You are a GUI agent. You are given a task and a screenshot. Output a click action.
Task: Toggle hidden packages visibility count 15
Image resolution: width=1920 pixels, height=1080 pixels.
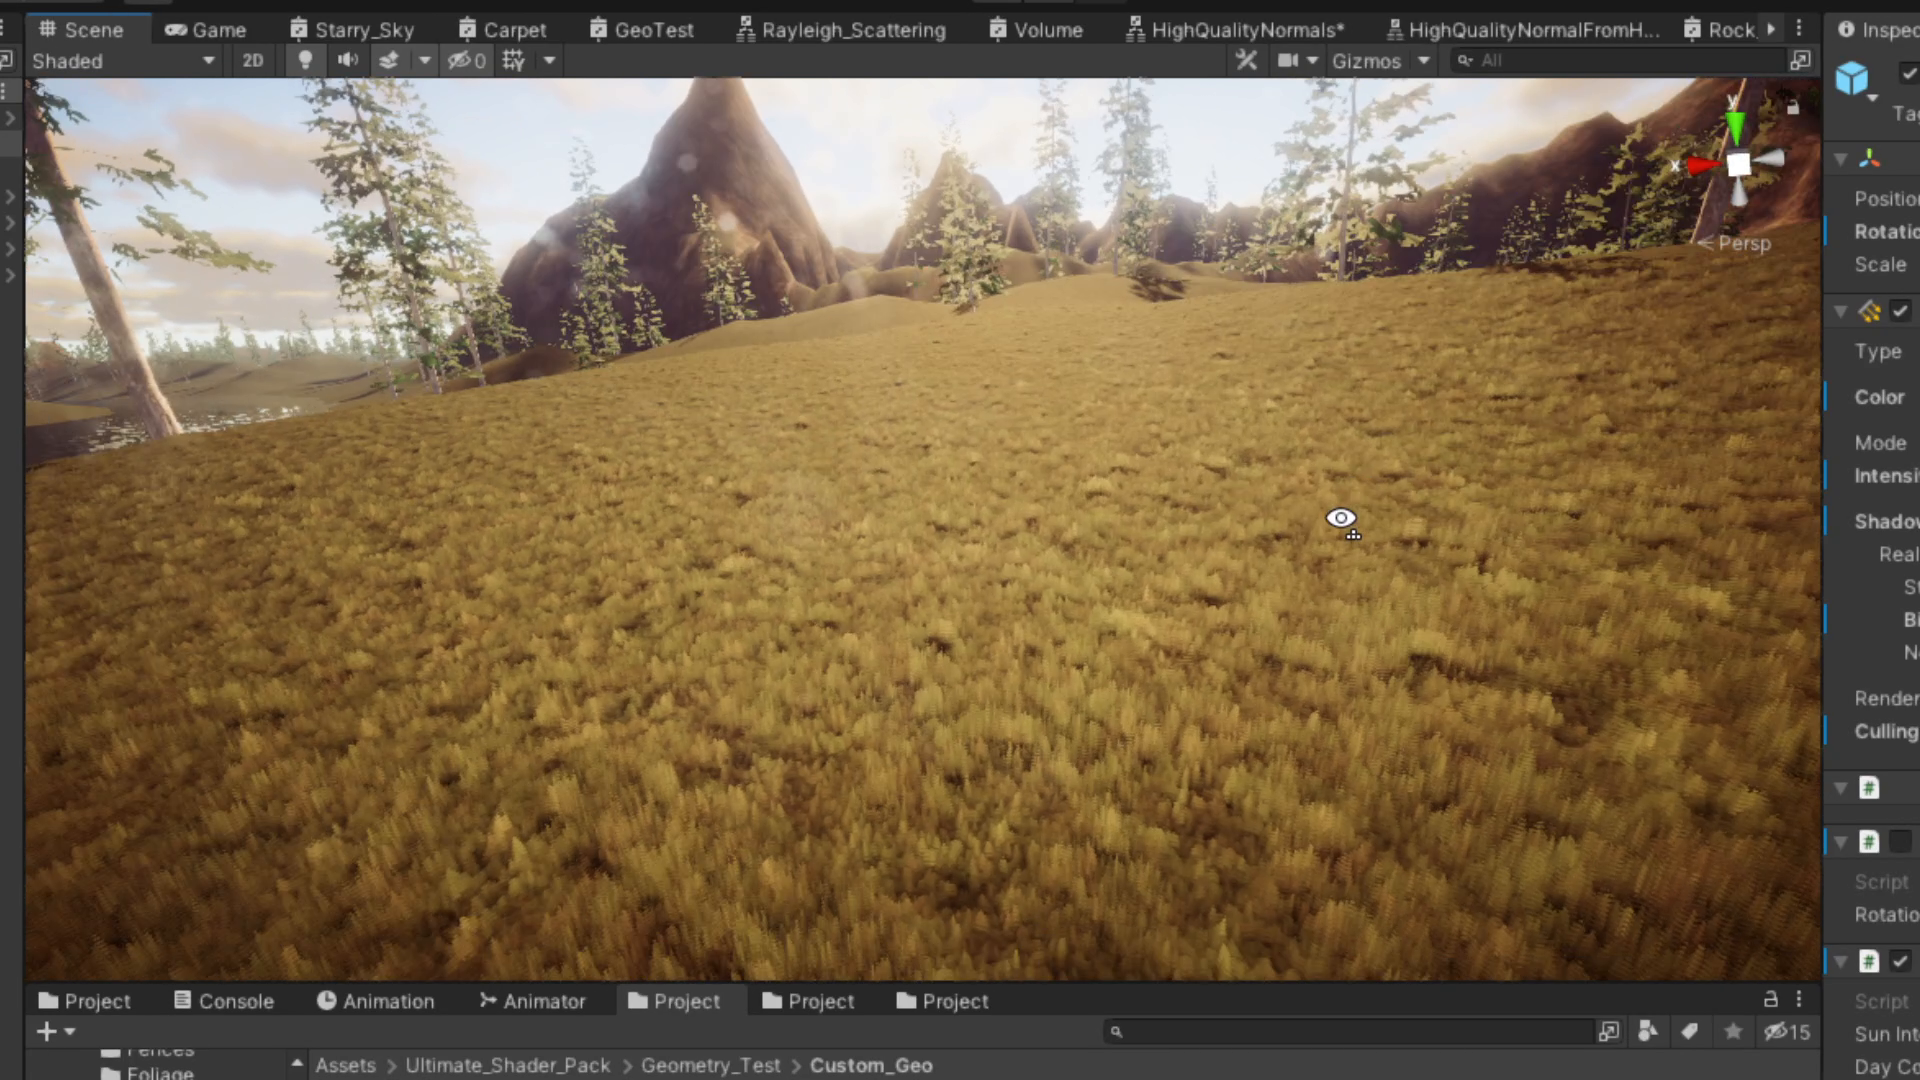pos(1787,1031)
